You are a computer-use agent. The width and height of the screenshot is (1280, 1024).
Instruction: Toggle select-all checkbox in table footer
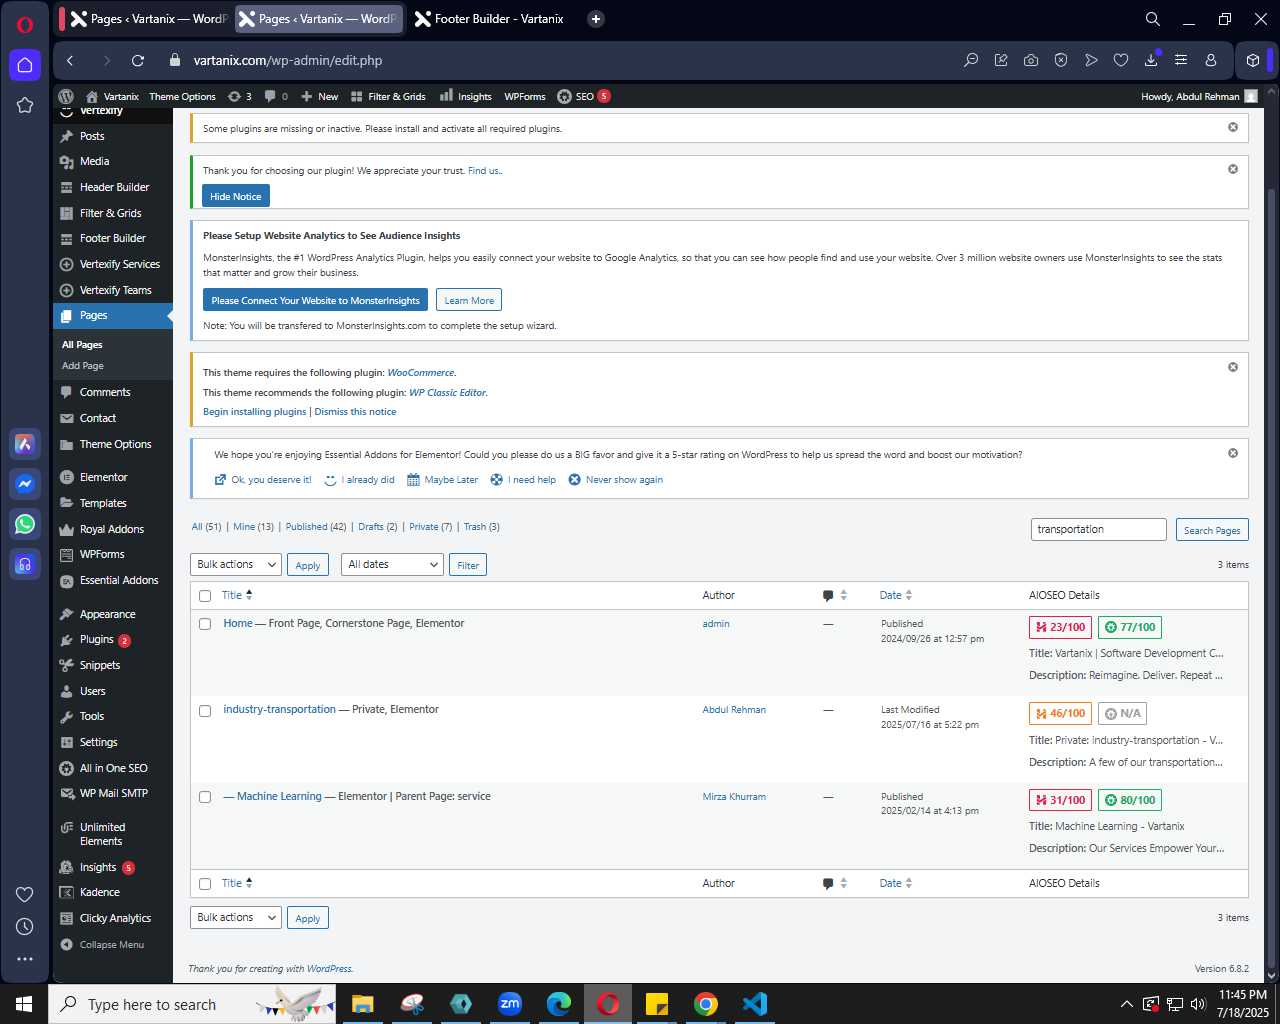[x=205, y=884]
